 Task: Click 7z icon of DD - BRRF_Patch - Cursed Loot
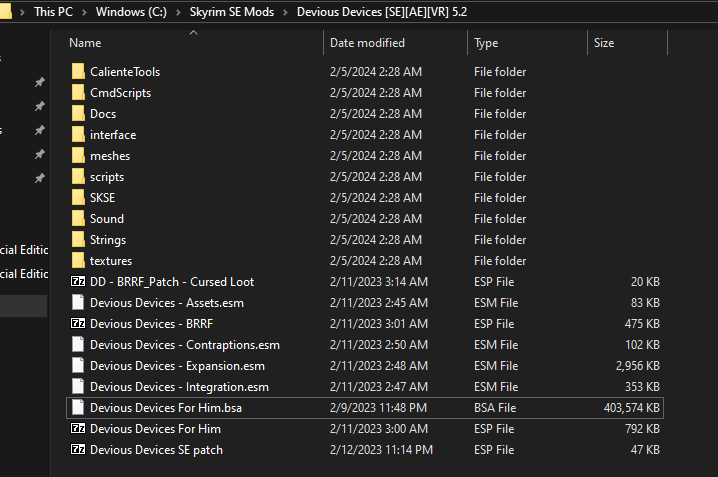[78, 281]
